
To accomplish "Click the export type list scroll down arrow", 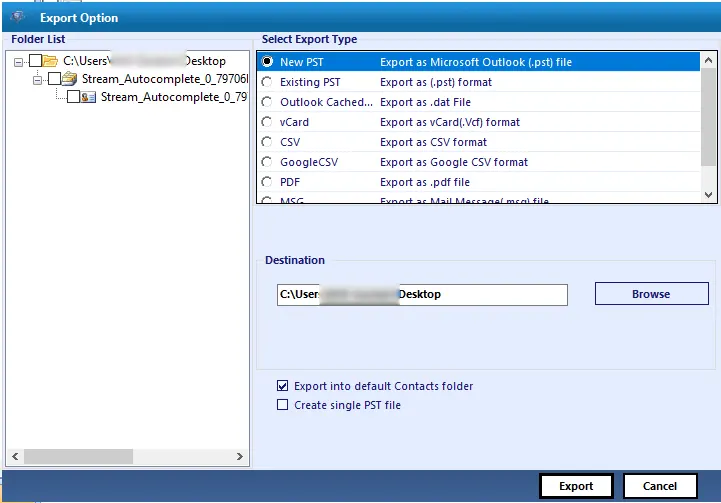I will 708,194.
